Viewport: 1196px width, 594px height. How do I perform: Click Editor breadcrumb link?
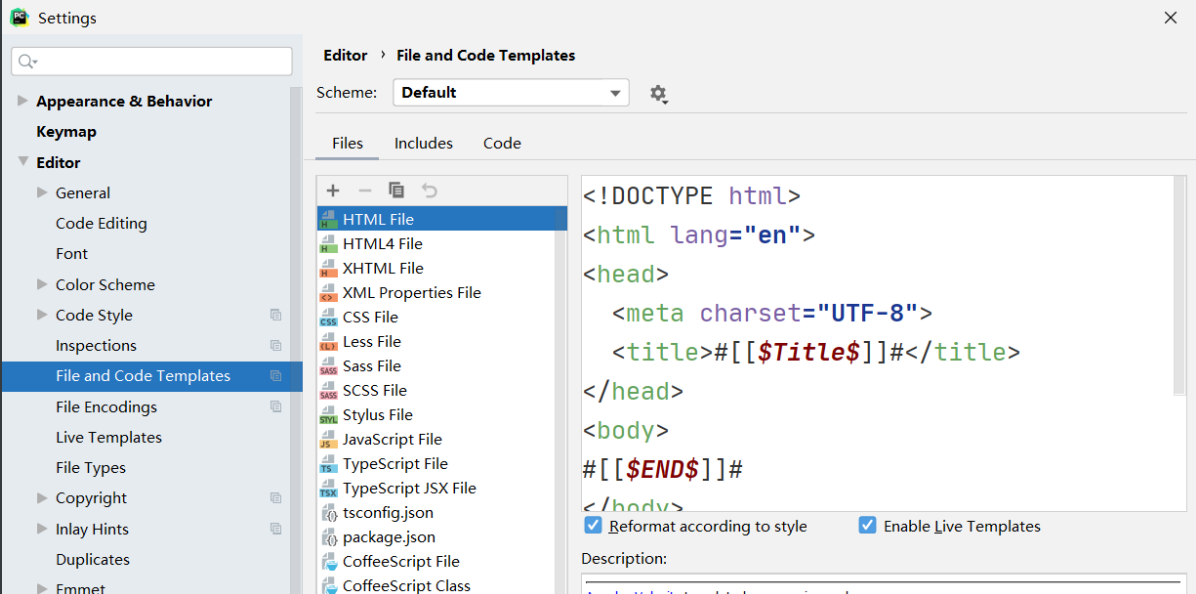345,56
